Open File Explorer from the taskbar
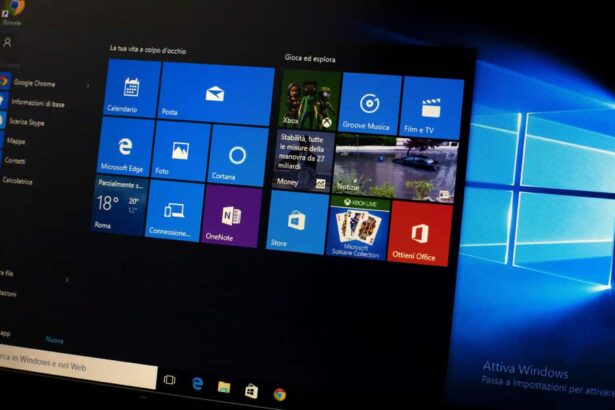 coord(224,387)
